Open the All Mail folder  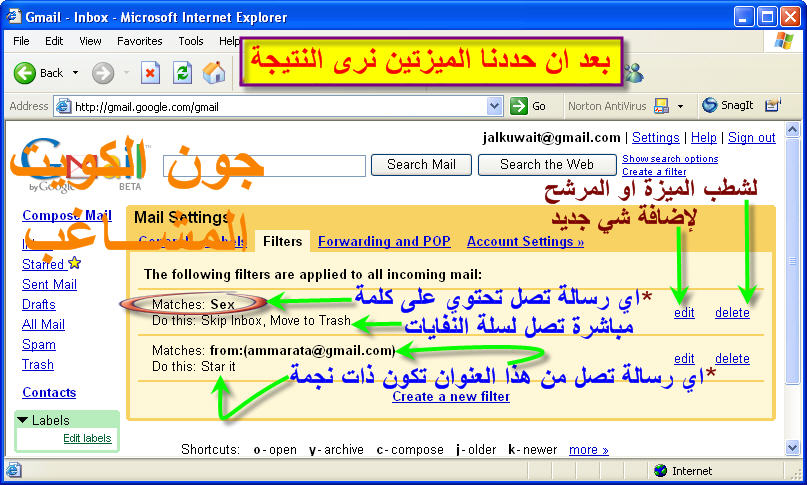[x=43, y=324]
